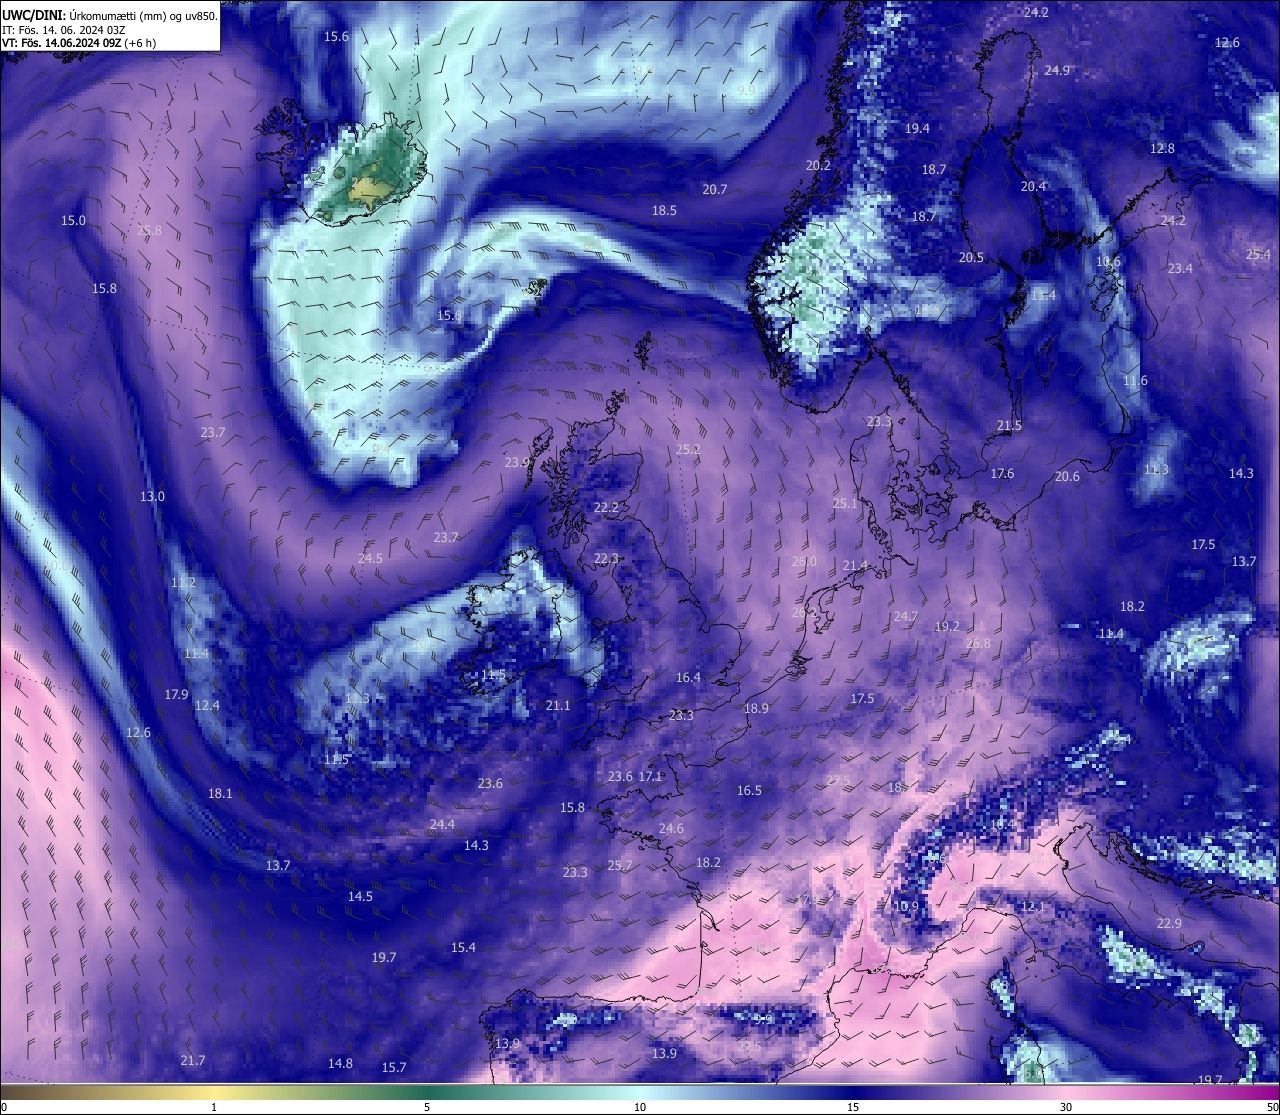Screen dimensions: 1280x1115
Task: Click the map value '20.2'
Action: point(818,165)
